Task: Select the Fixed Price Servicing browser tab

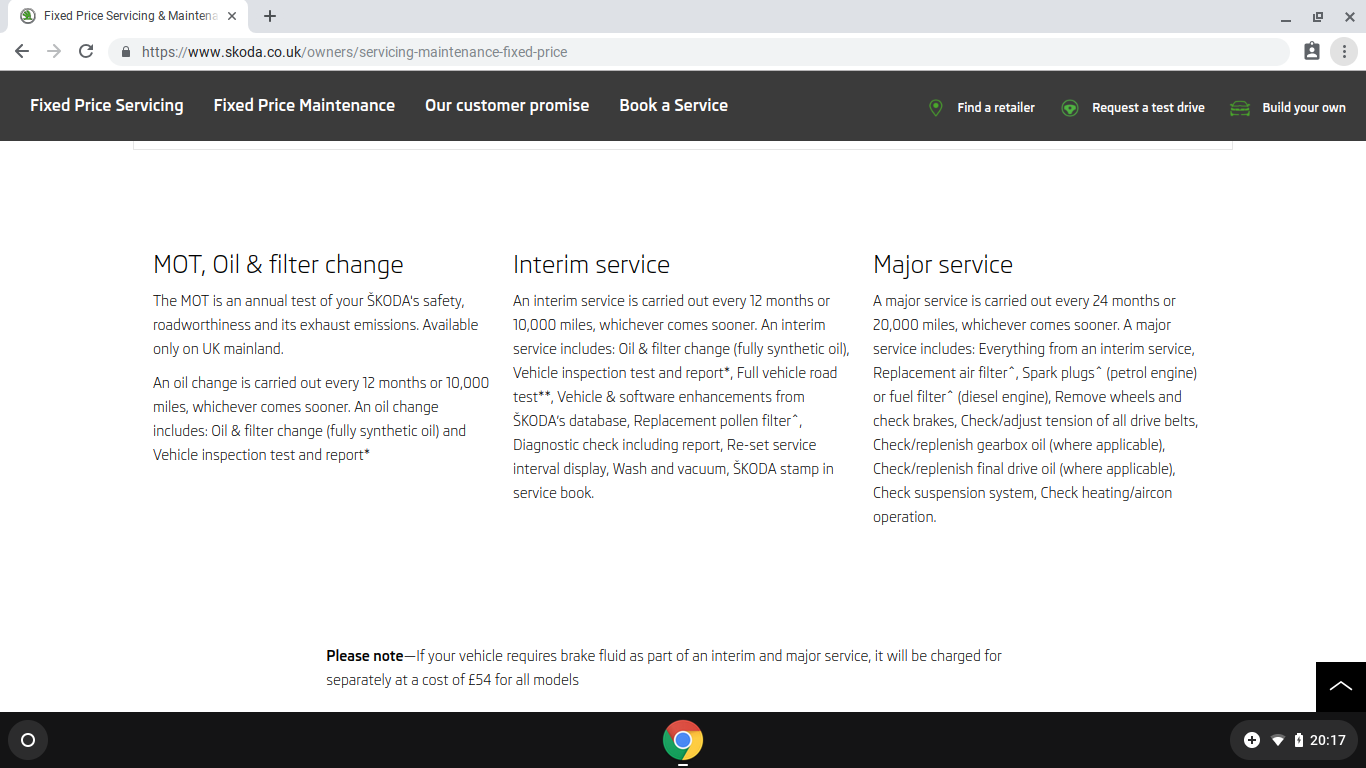Action: [x=128, y=16]
